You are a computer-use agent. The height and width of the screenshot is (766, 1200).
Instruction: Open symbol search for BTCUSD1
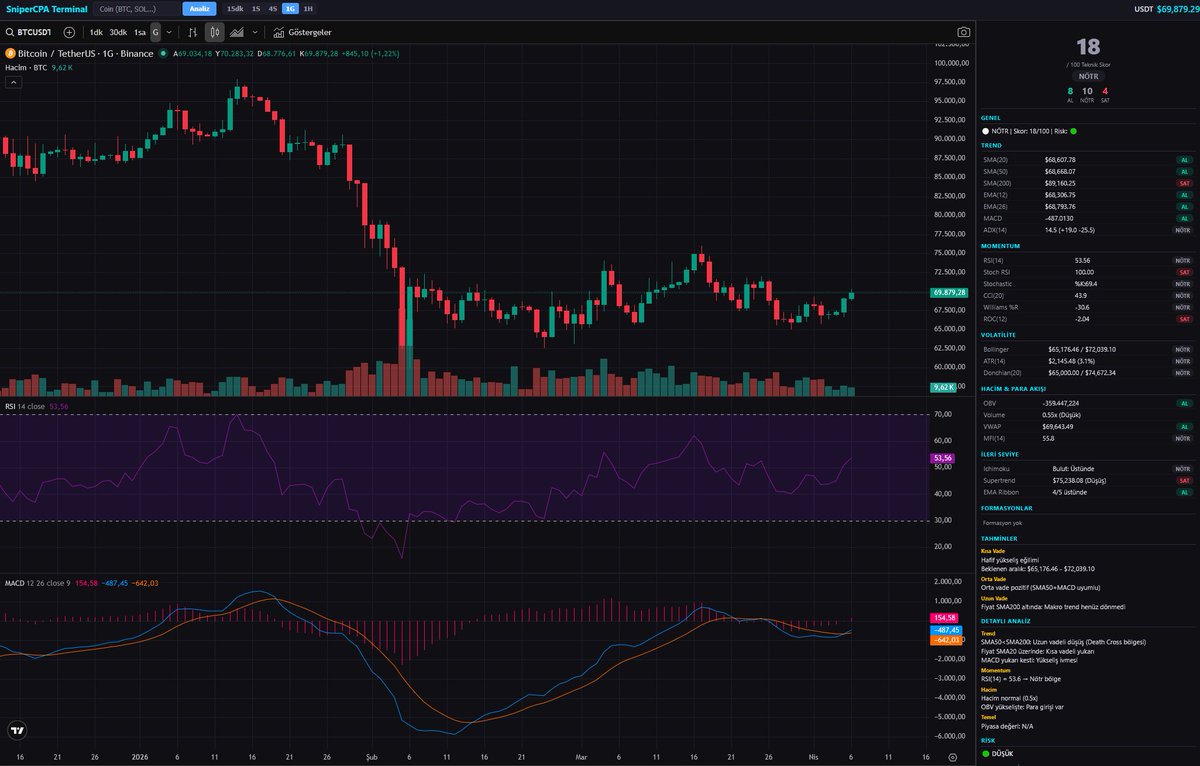pos(28,32)
